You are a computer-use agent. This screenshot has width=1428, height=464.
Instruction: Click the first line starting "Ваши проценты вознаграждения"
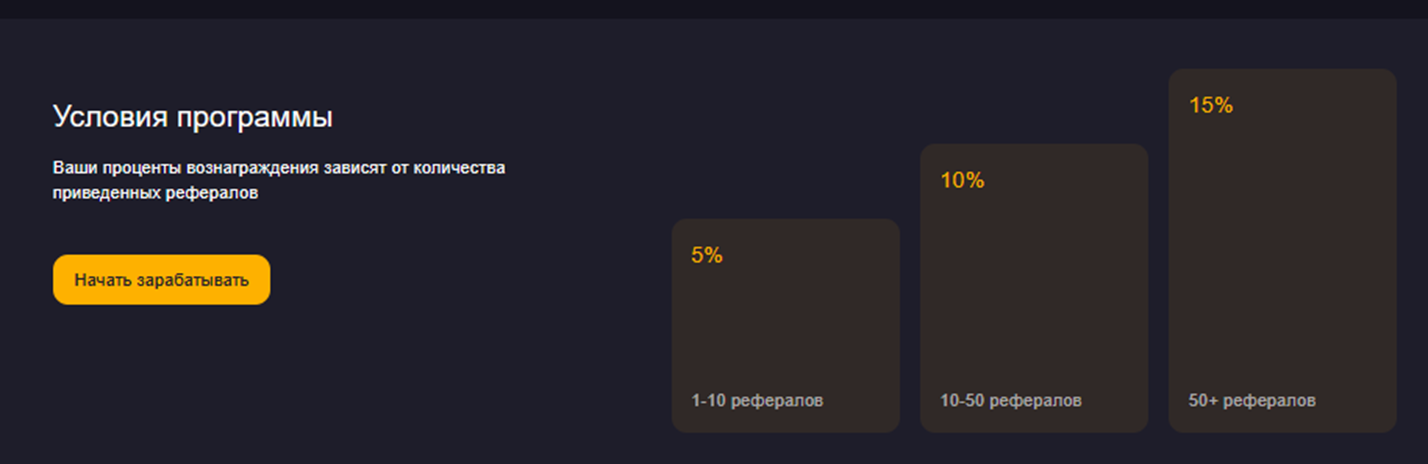pos(278,167)
